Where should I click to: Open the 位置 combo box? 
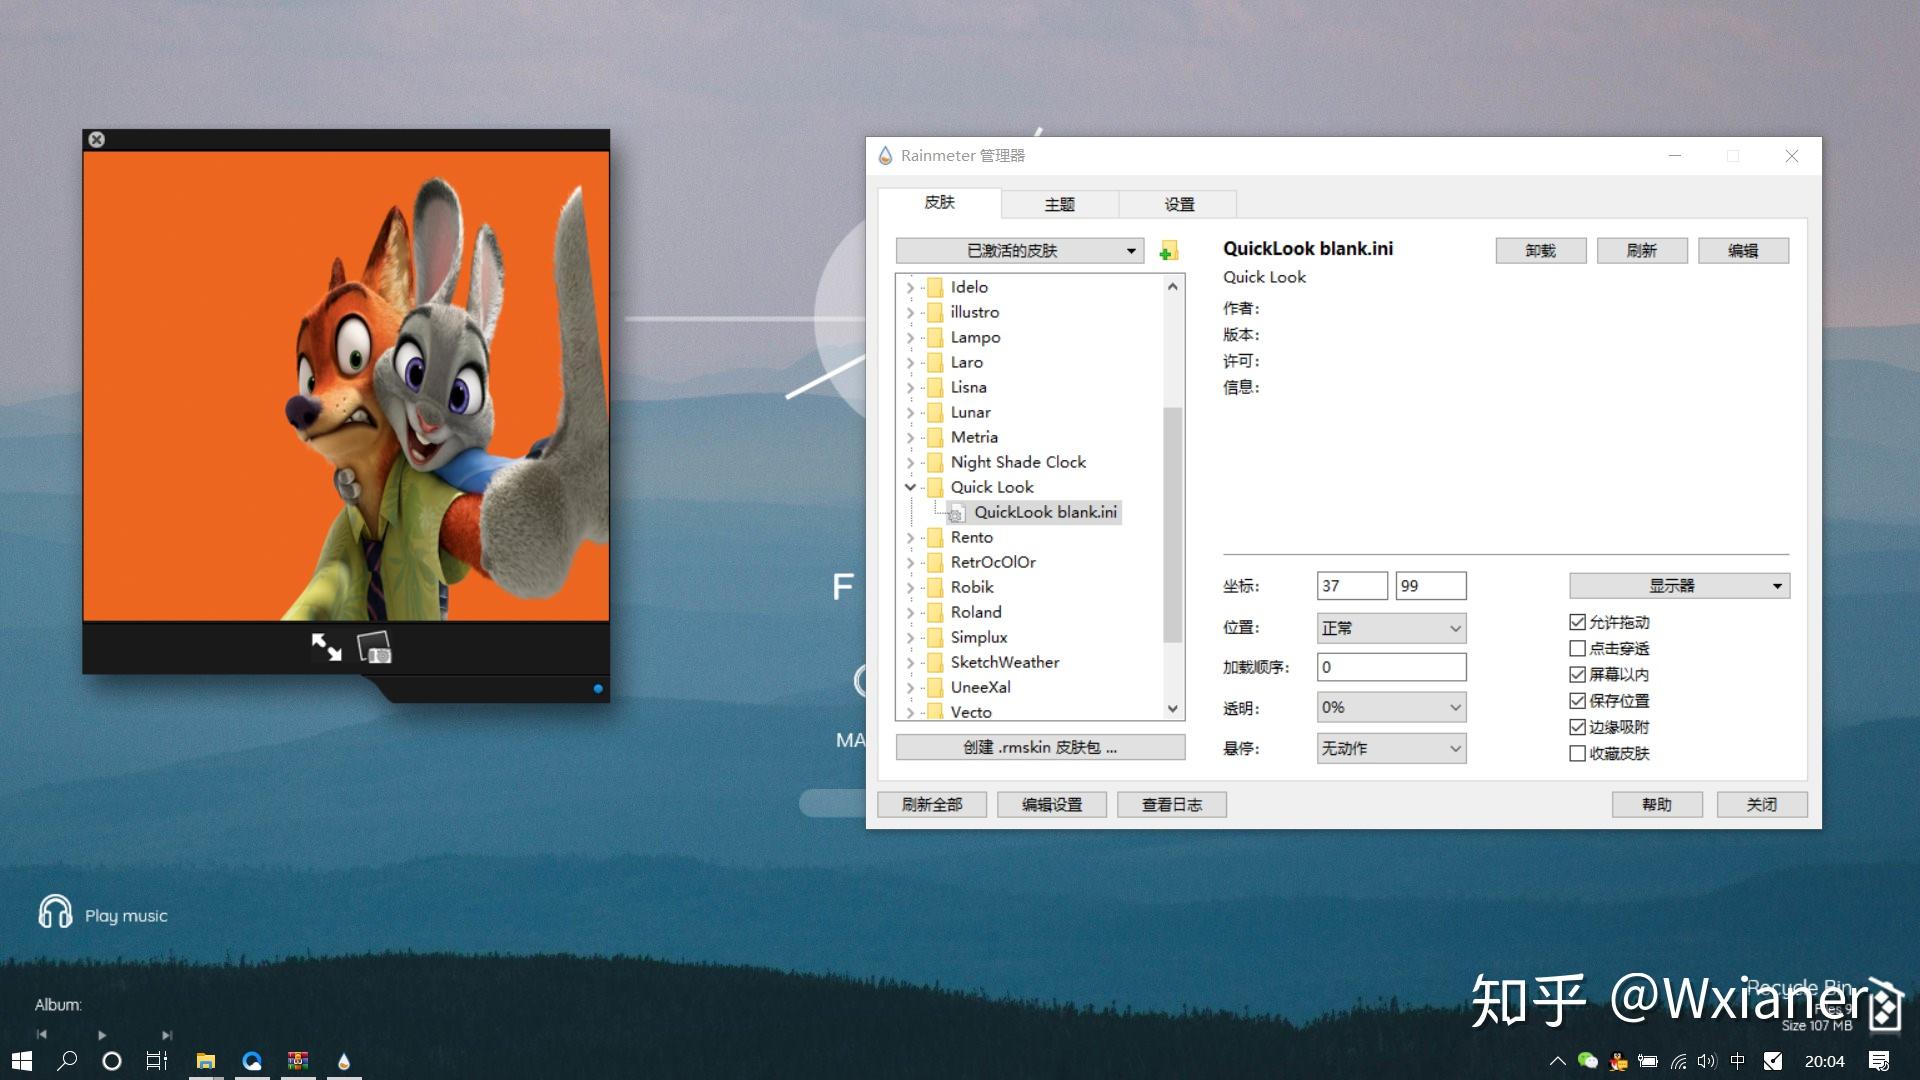pyautogui.click(x=1391, y=628)
